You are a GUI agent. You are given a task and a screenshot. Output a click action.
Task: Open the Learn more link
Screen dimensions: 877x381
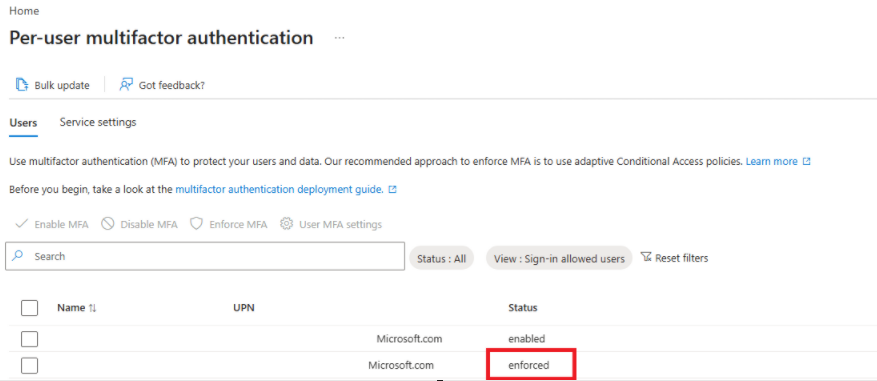coord(771,161)
